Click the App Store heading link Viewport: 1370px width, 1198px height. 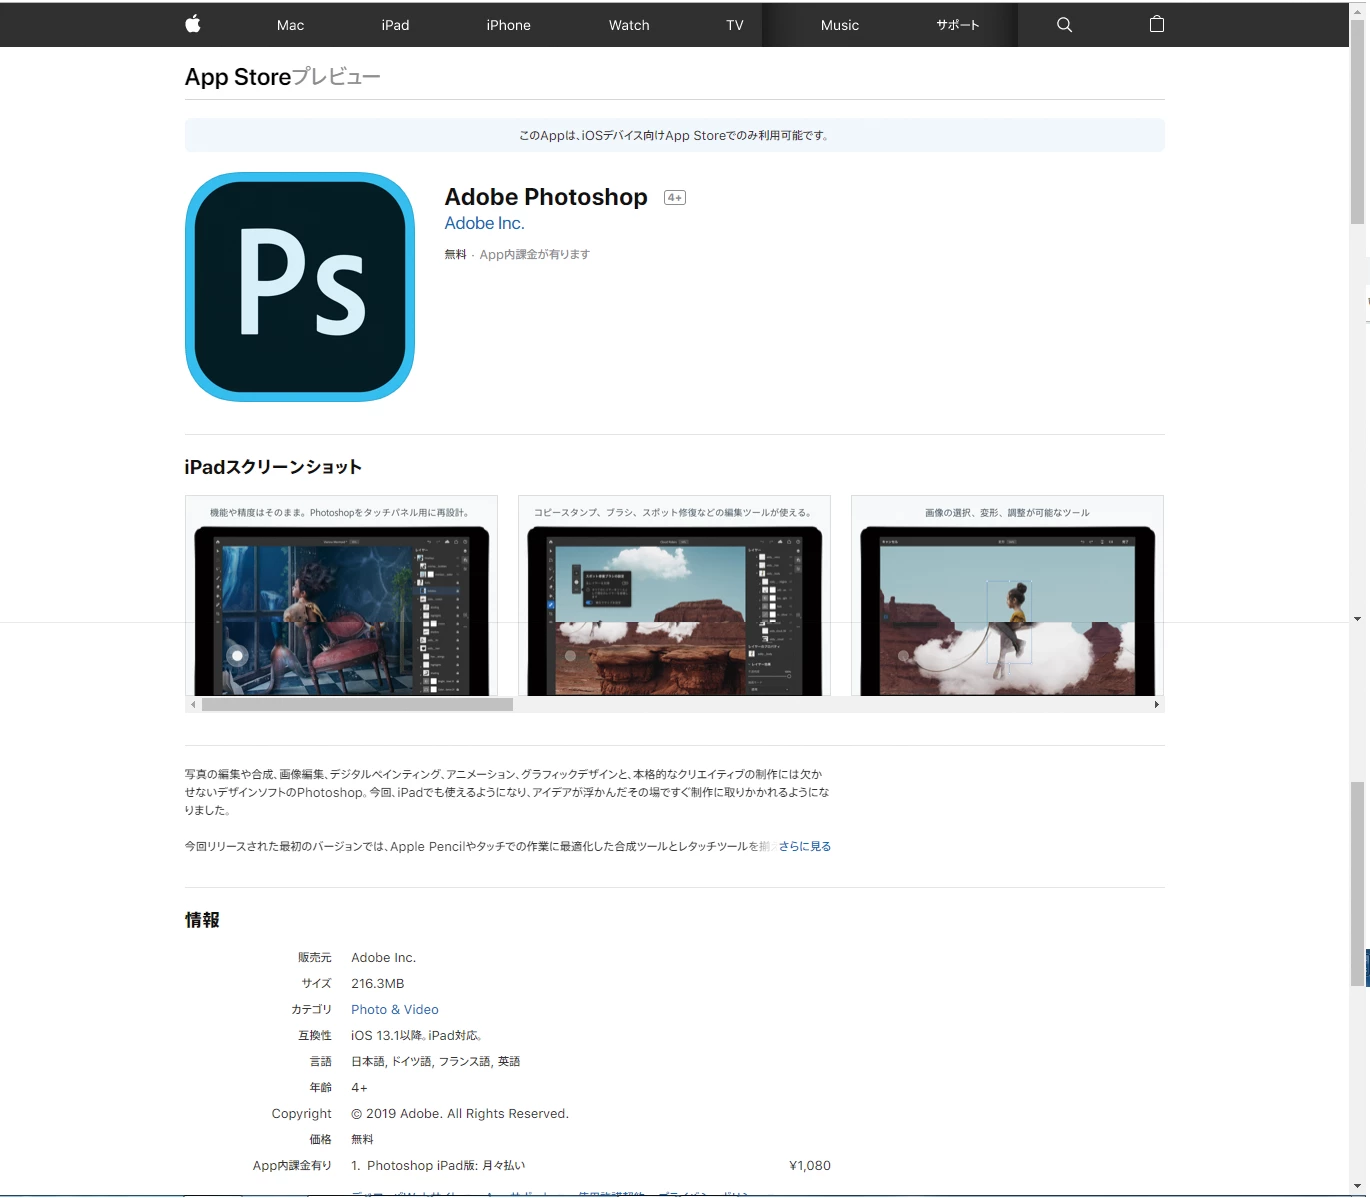[238, 77]
